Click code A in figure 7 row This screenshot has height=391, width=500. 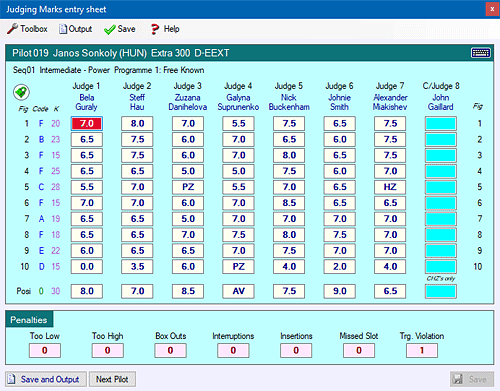pyautogui.click(x=41, y=219)
